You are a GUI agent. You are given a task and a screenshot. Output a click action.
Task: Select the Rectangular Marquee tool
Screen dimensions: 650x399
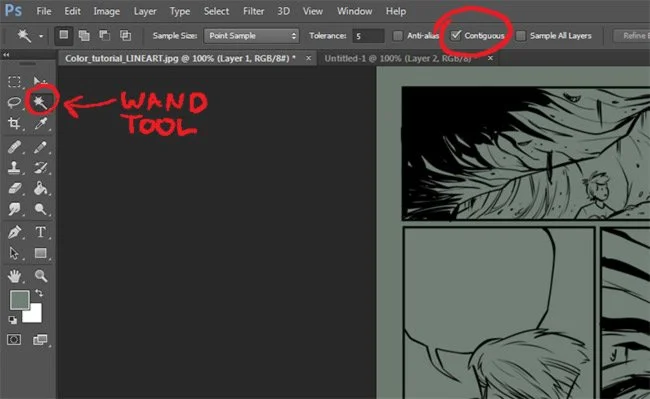pyautogui.click(x=15, y=81)
